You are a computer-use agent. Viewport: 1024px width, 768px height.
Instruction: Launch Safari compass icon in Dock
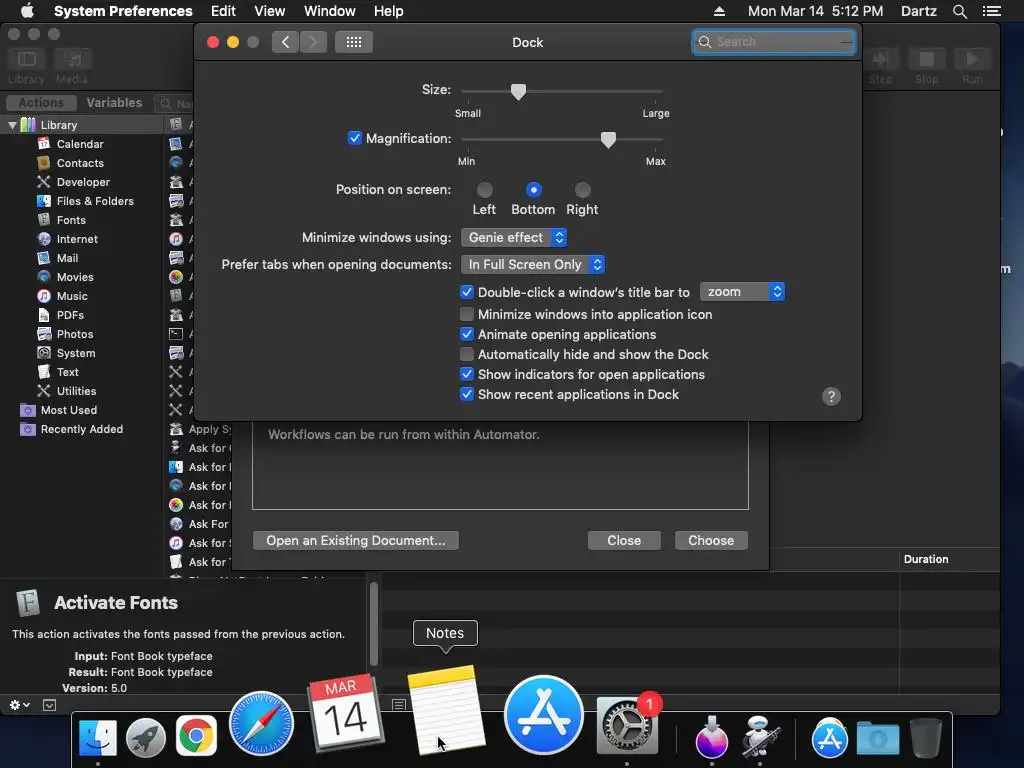pyautogui.click(x=261, y=723)
